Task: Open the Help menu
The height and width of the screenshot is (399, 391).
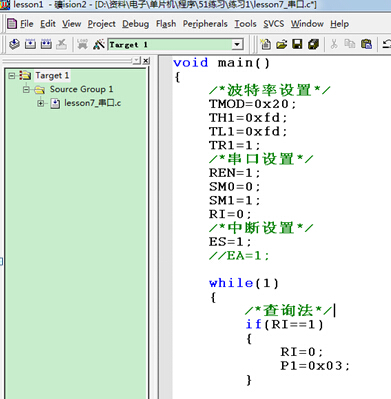Action: click(340, 24)
